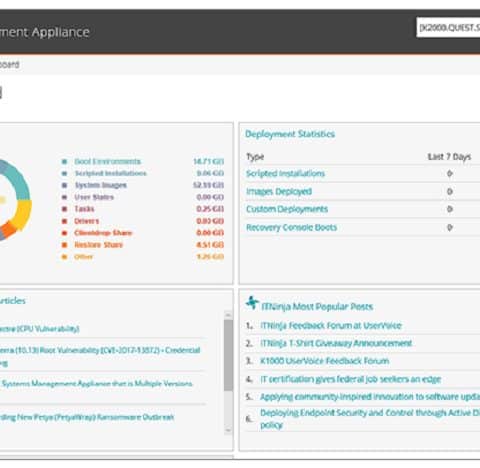Viewport: 480px width, 468px height.
Task: Open ITNinja T-Shirt Giveaway Announcement post
Action: 336,343
